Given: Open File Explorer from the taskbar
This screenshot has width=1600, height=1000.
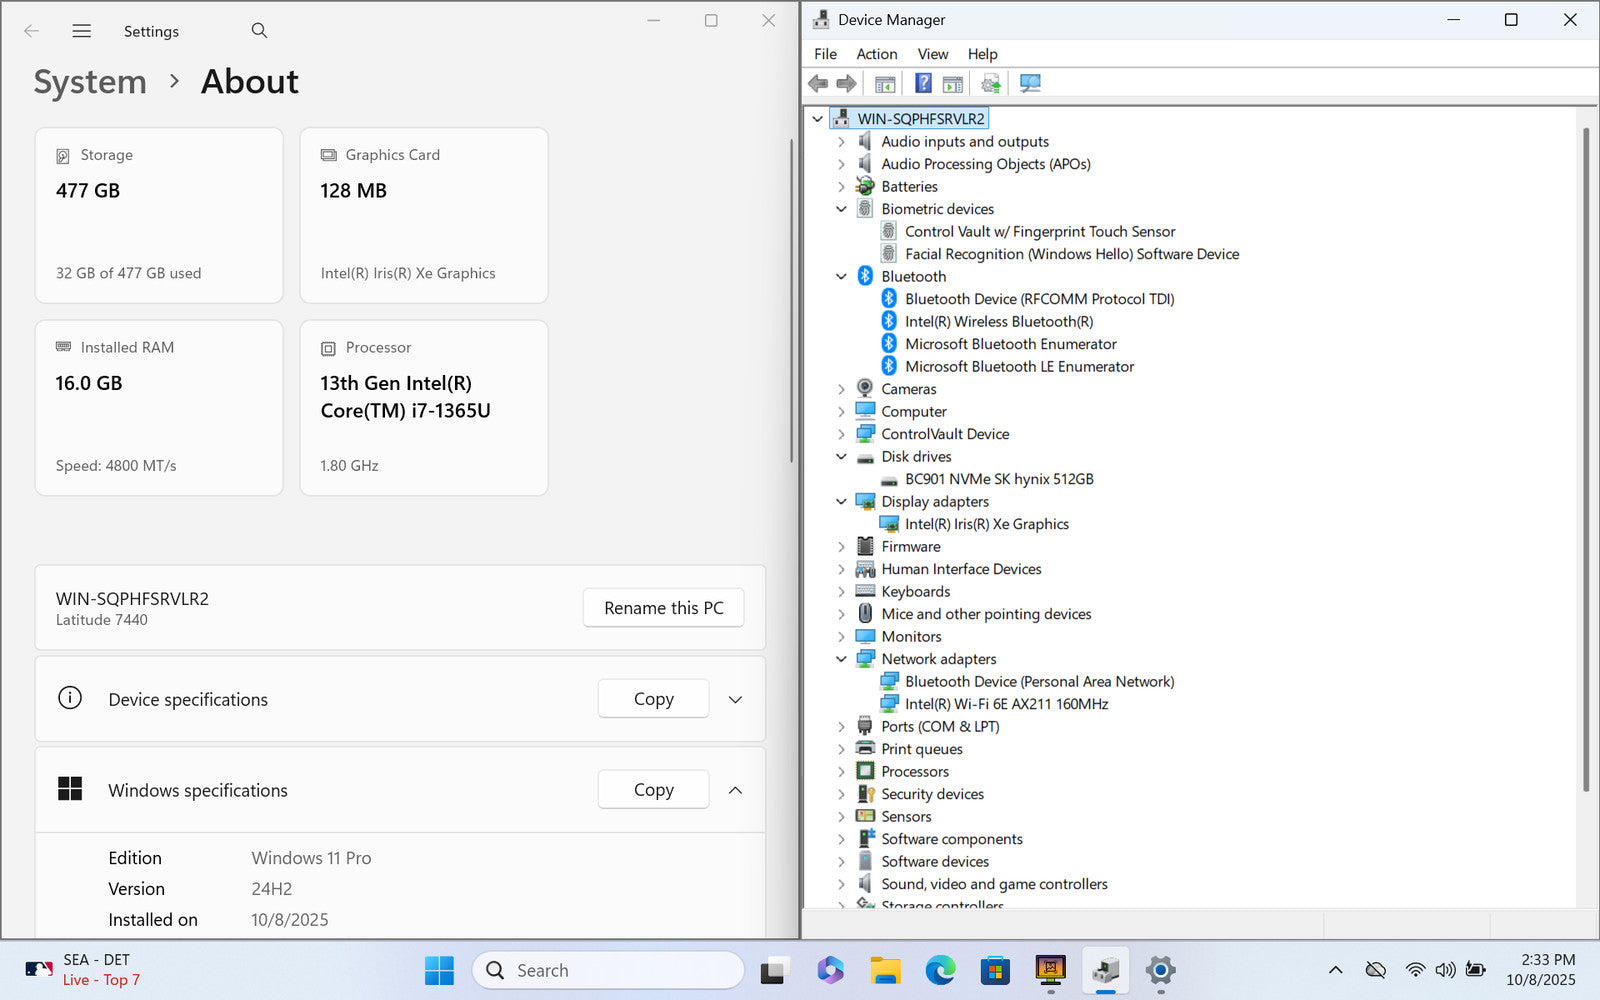Looking at the screenshot, I should pos(885,970).
